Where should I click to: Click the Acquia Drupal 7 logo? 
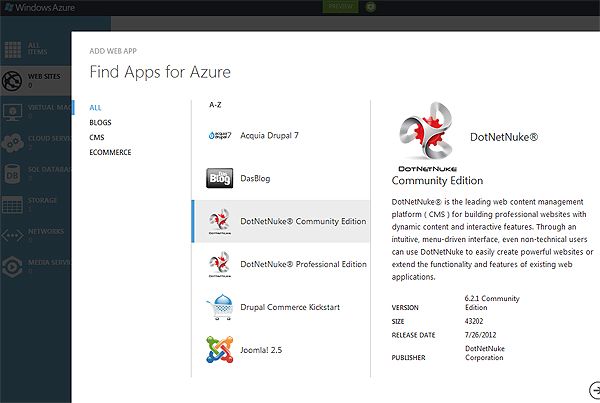coord(220,135)
